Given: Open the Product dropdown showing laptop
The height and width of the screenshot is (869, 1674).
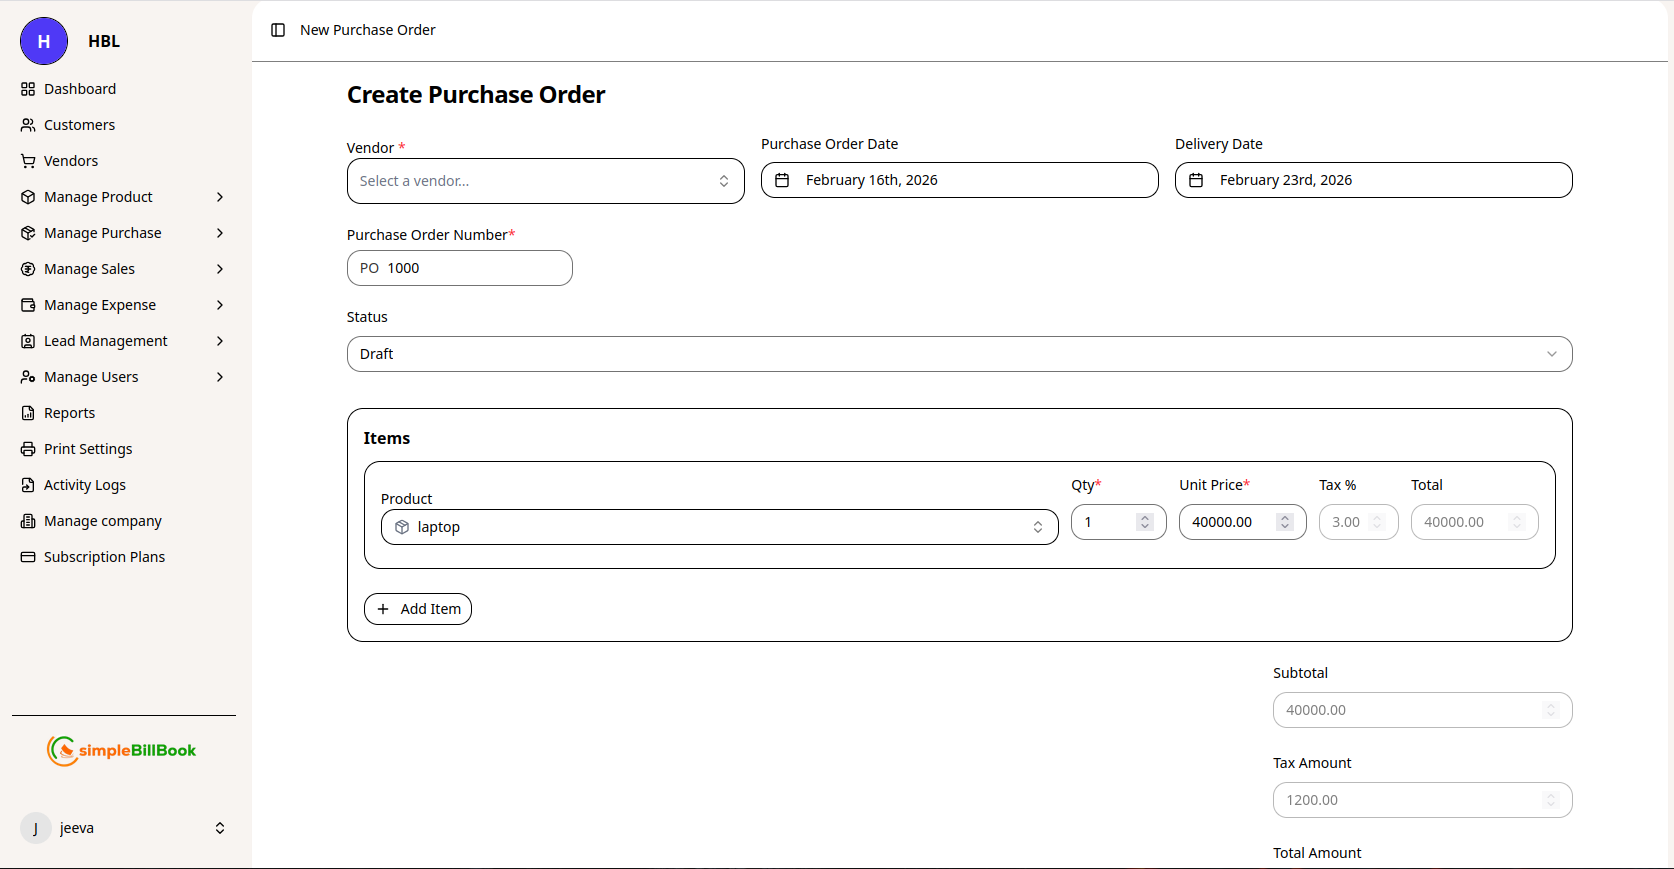Looking at the screenshot, I should pyautogui.click(x=719, y=527).
